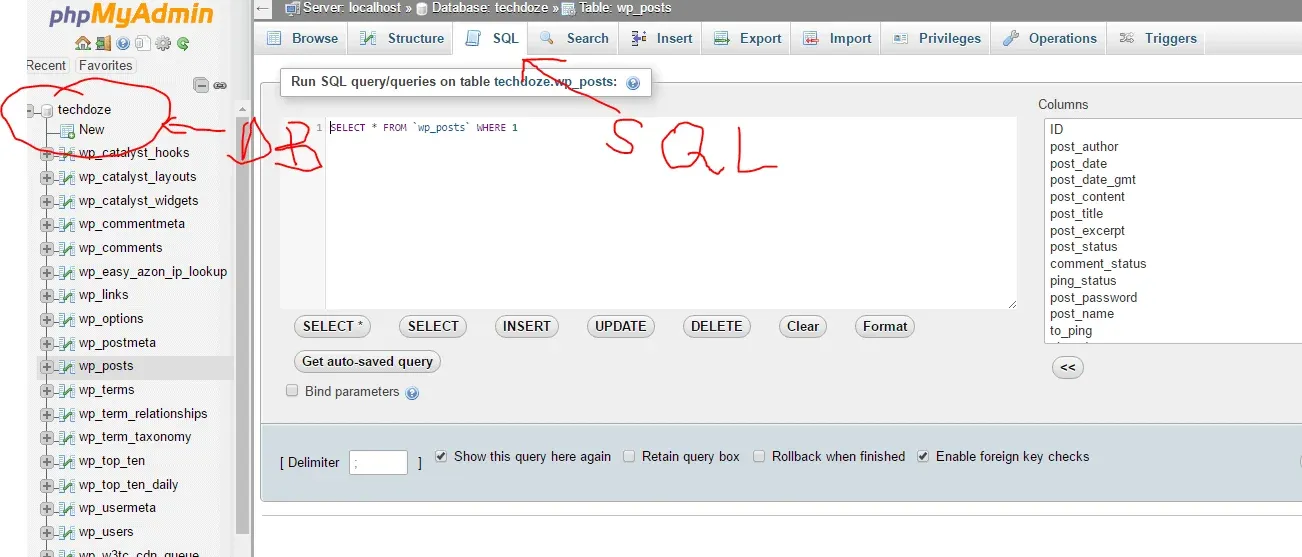Expand the wp_easy_azon_ip_lookup table node
The height and width of the screenshot is (557, 1302).
click(46, 272)
